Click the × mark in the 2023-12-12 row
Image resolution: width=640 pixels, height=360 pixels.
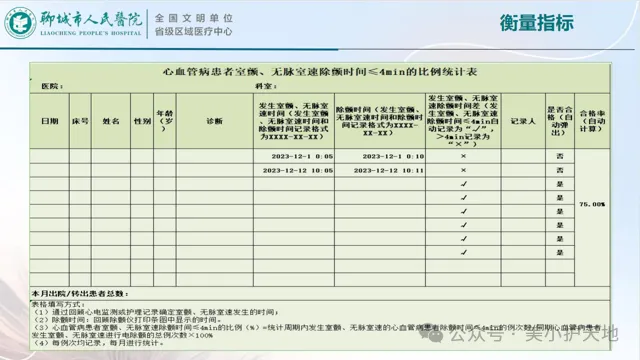coord(463,170)
